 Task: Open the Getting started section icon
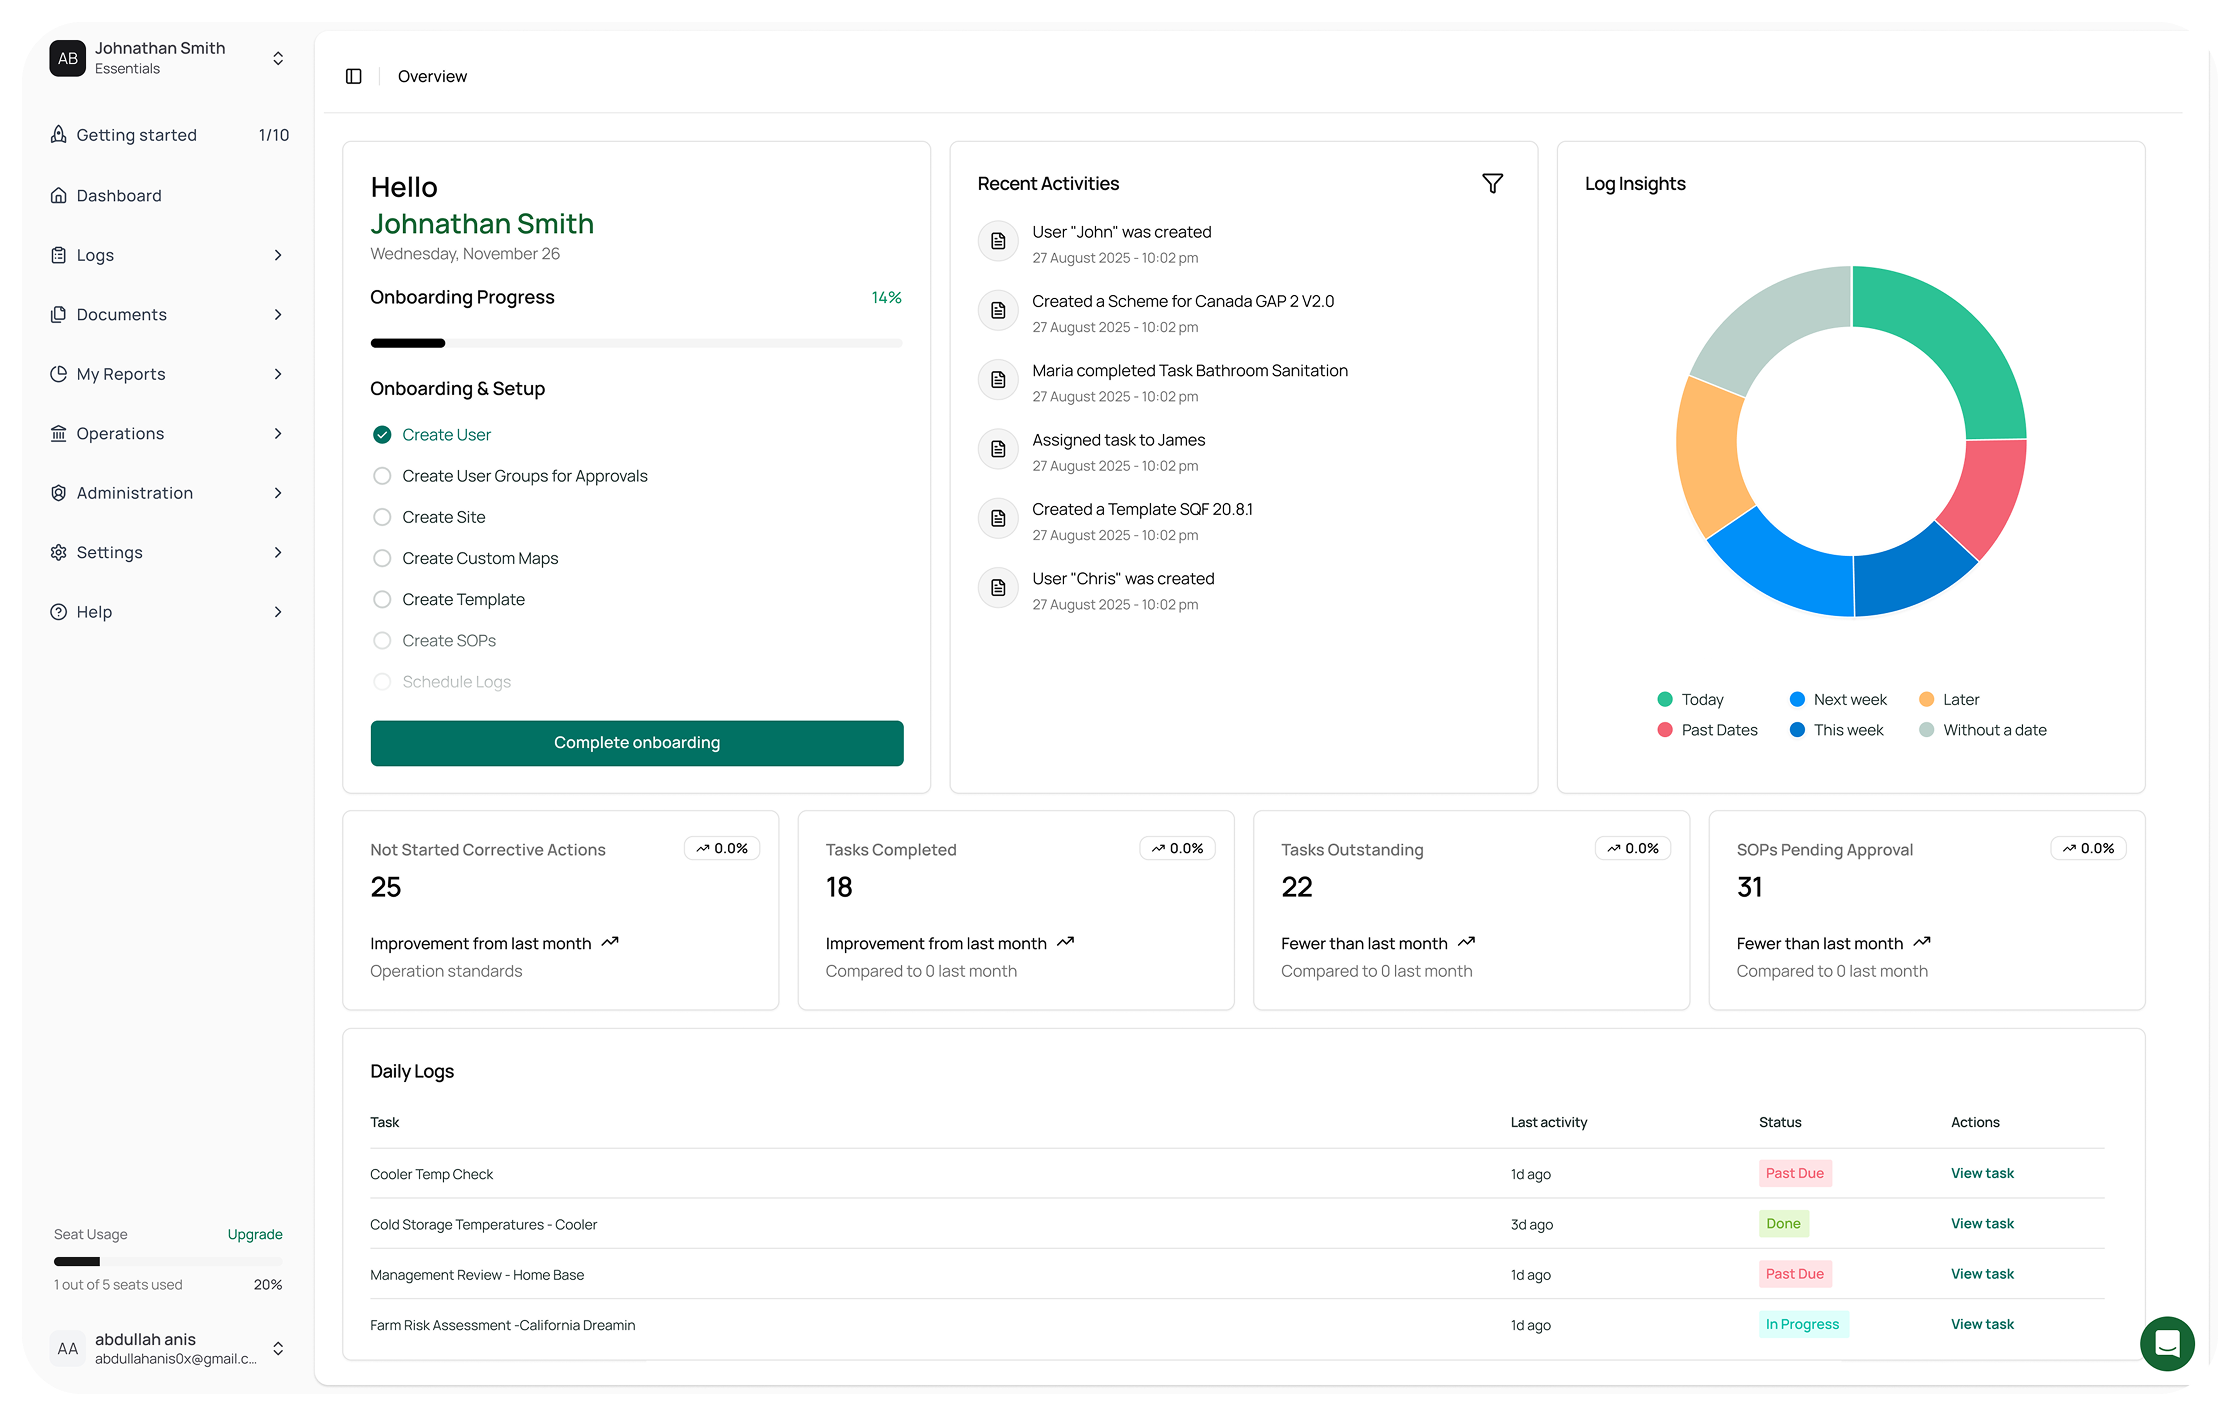pos(59,134)
